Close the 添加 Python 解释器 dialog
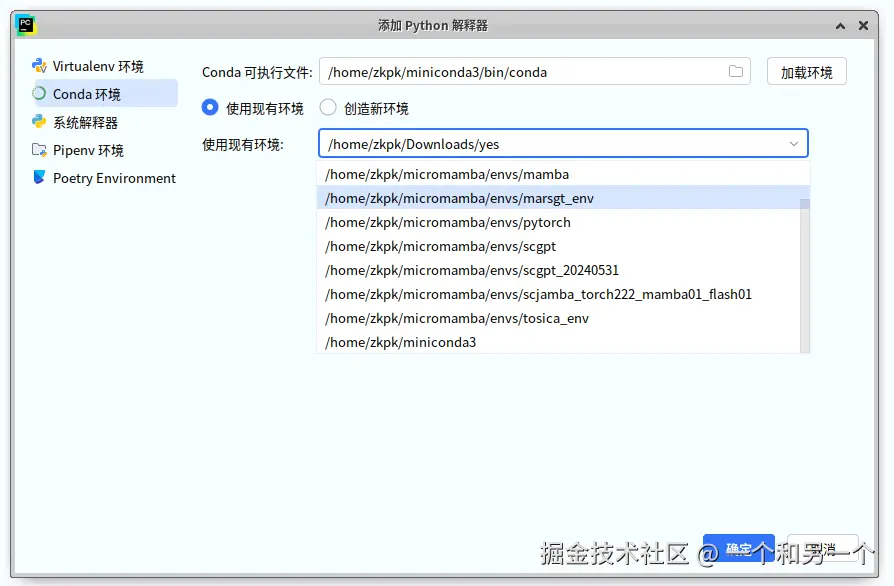Screen dimensions: 894x586 coord(863,26)
